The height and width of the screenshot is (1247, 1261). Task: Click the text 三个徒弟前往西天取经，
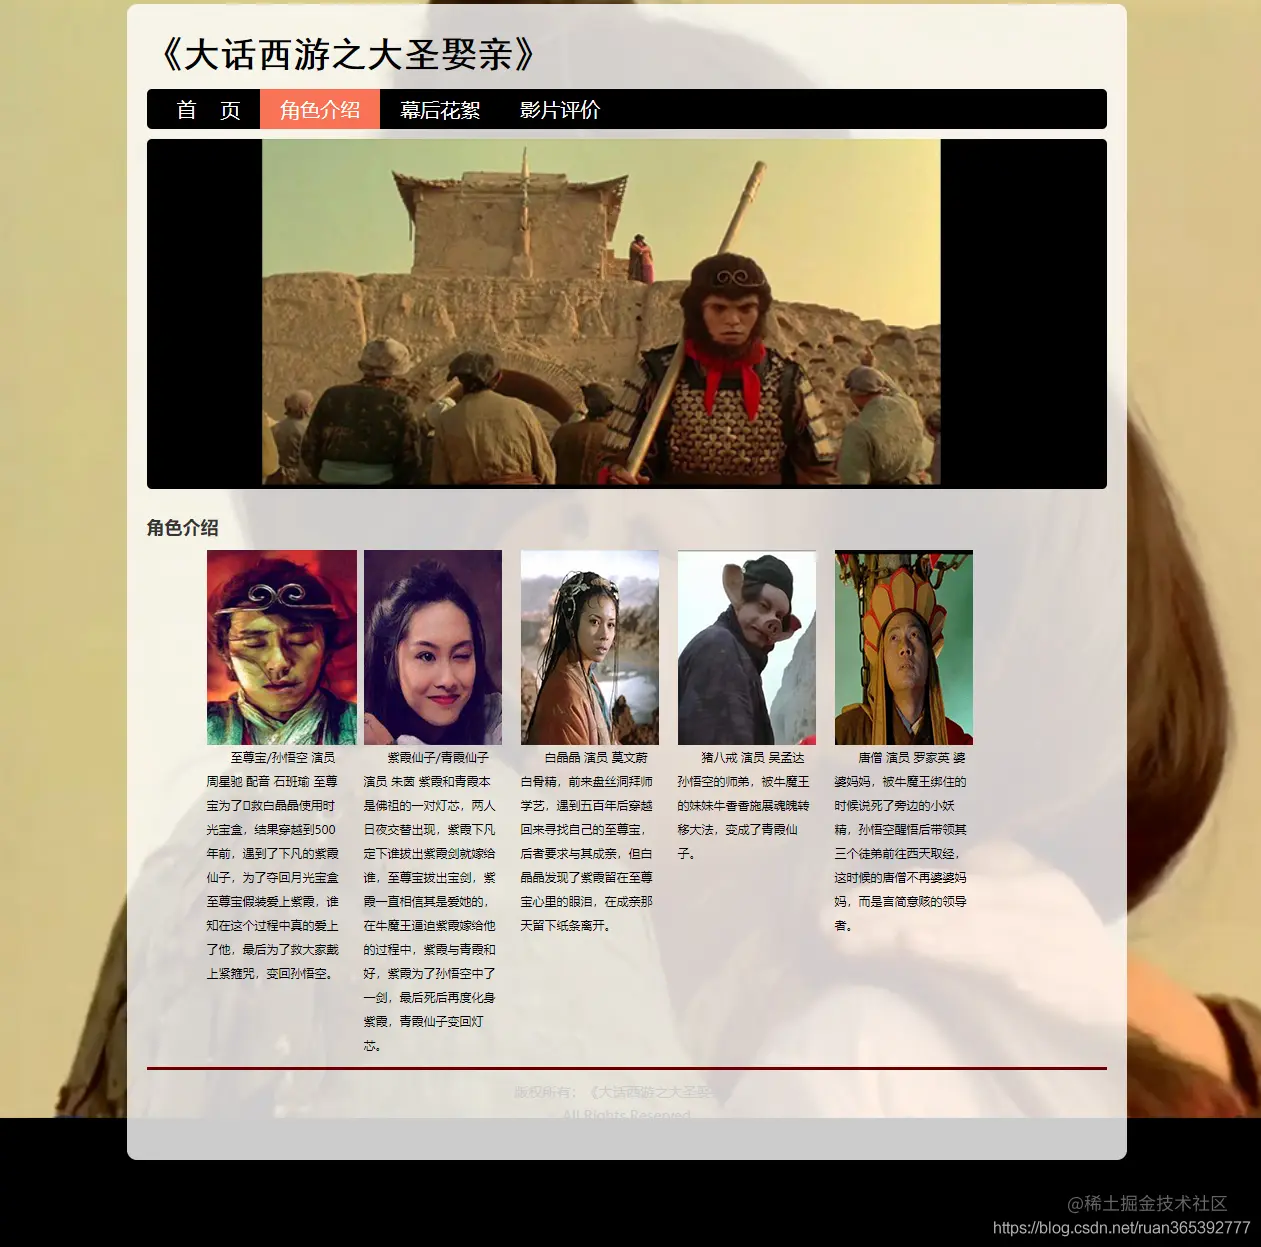pyautogui.click(x=898, y=854)
